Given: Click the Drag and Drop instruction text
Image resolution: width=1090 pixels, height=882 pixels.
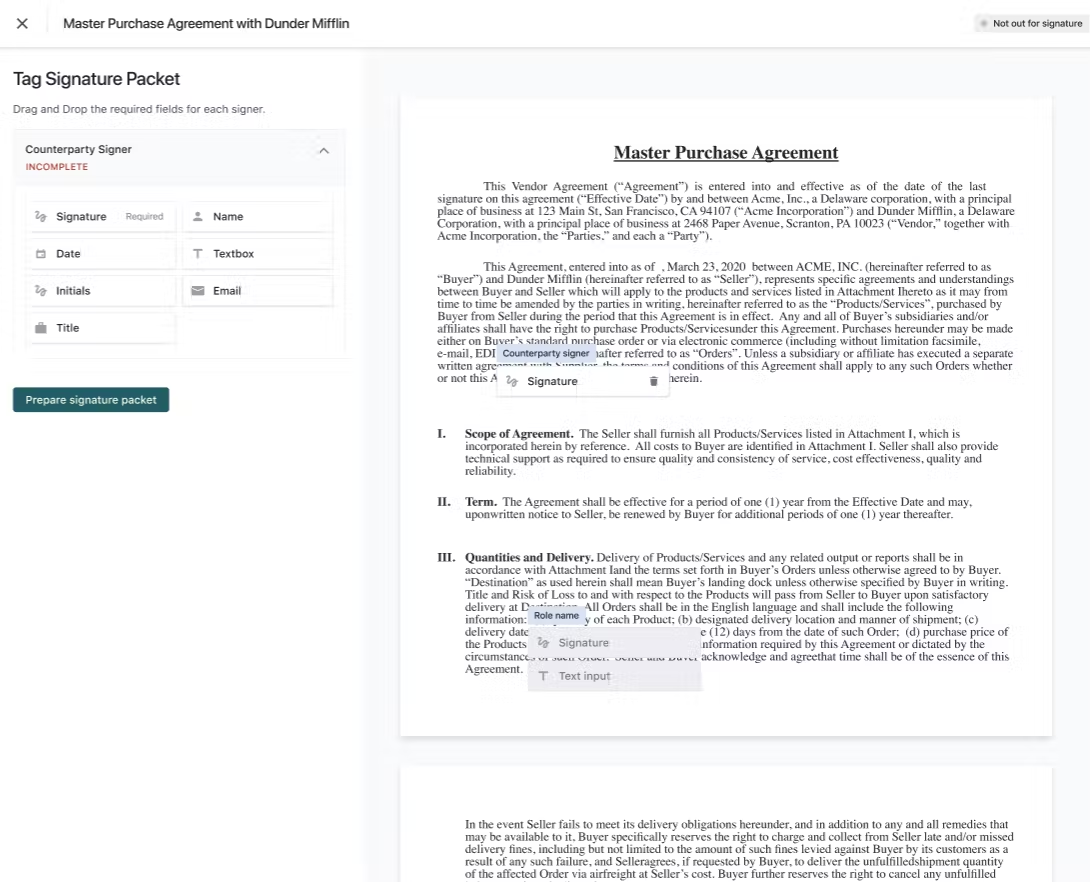Looking at the screenshot, I should (139, 109).
